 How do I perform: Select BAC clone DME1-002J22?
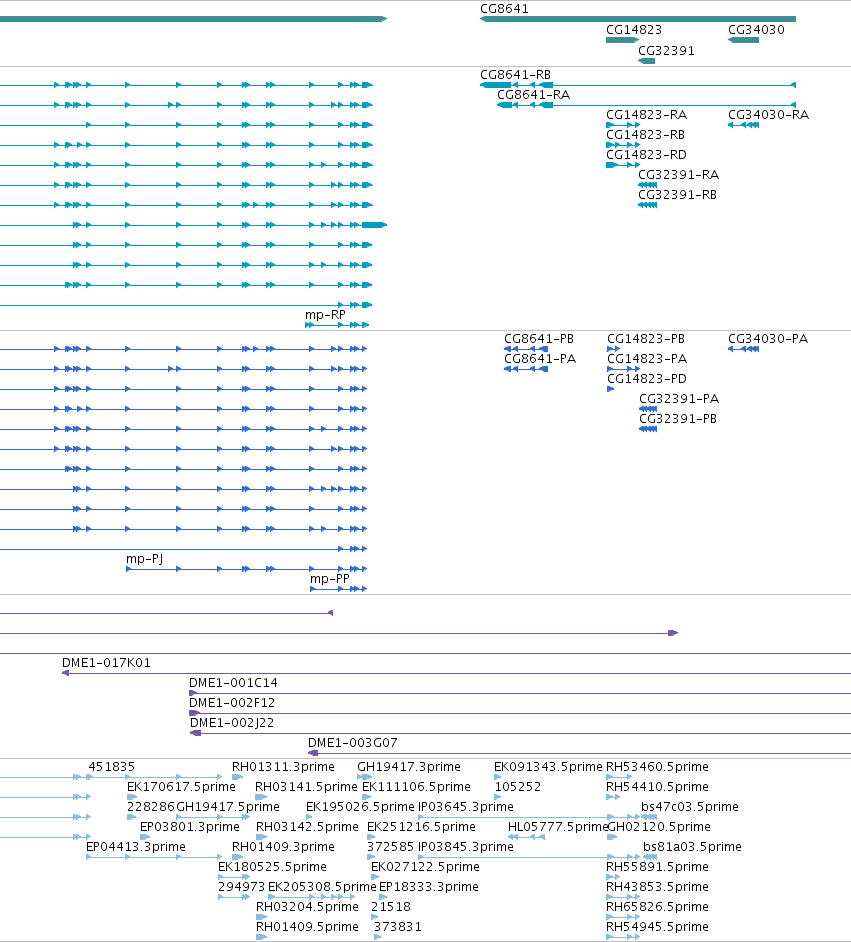[232, 723]
